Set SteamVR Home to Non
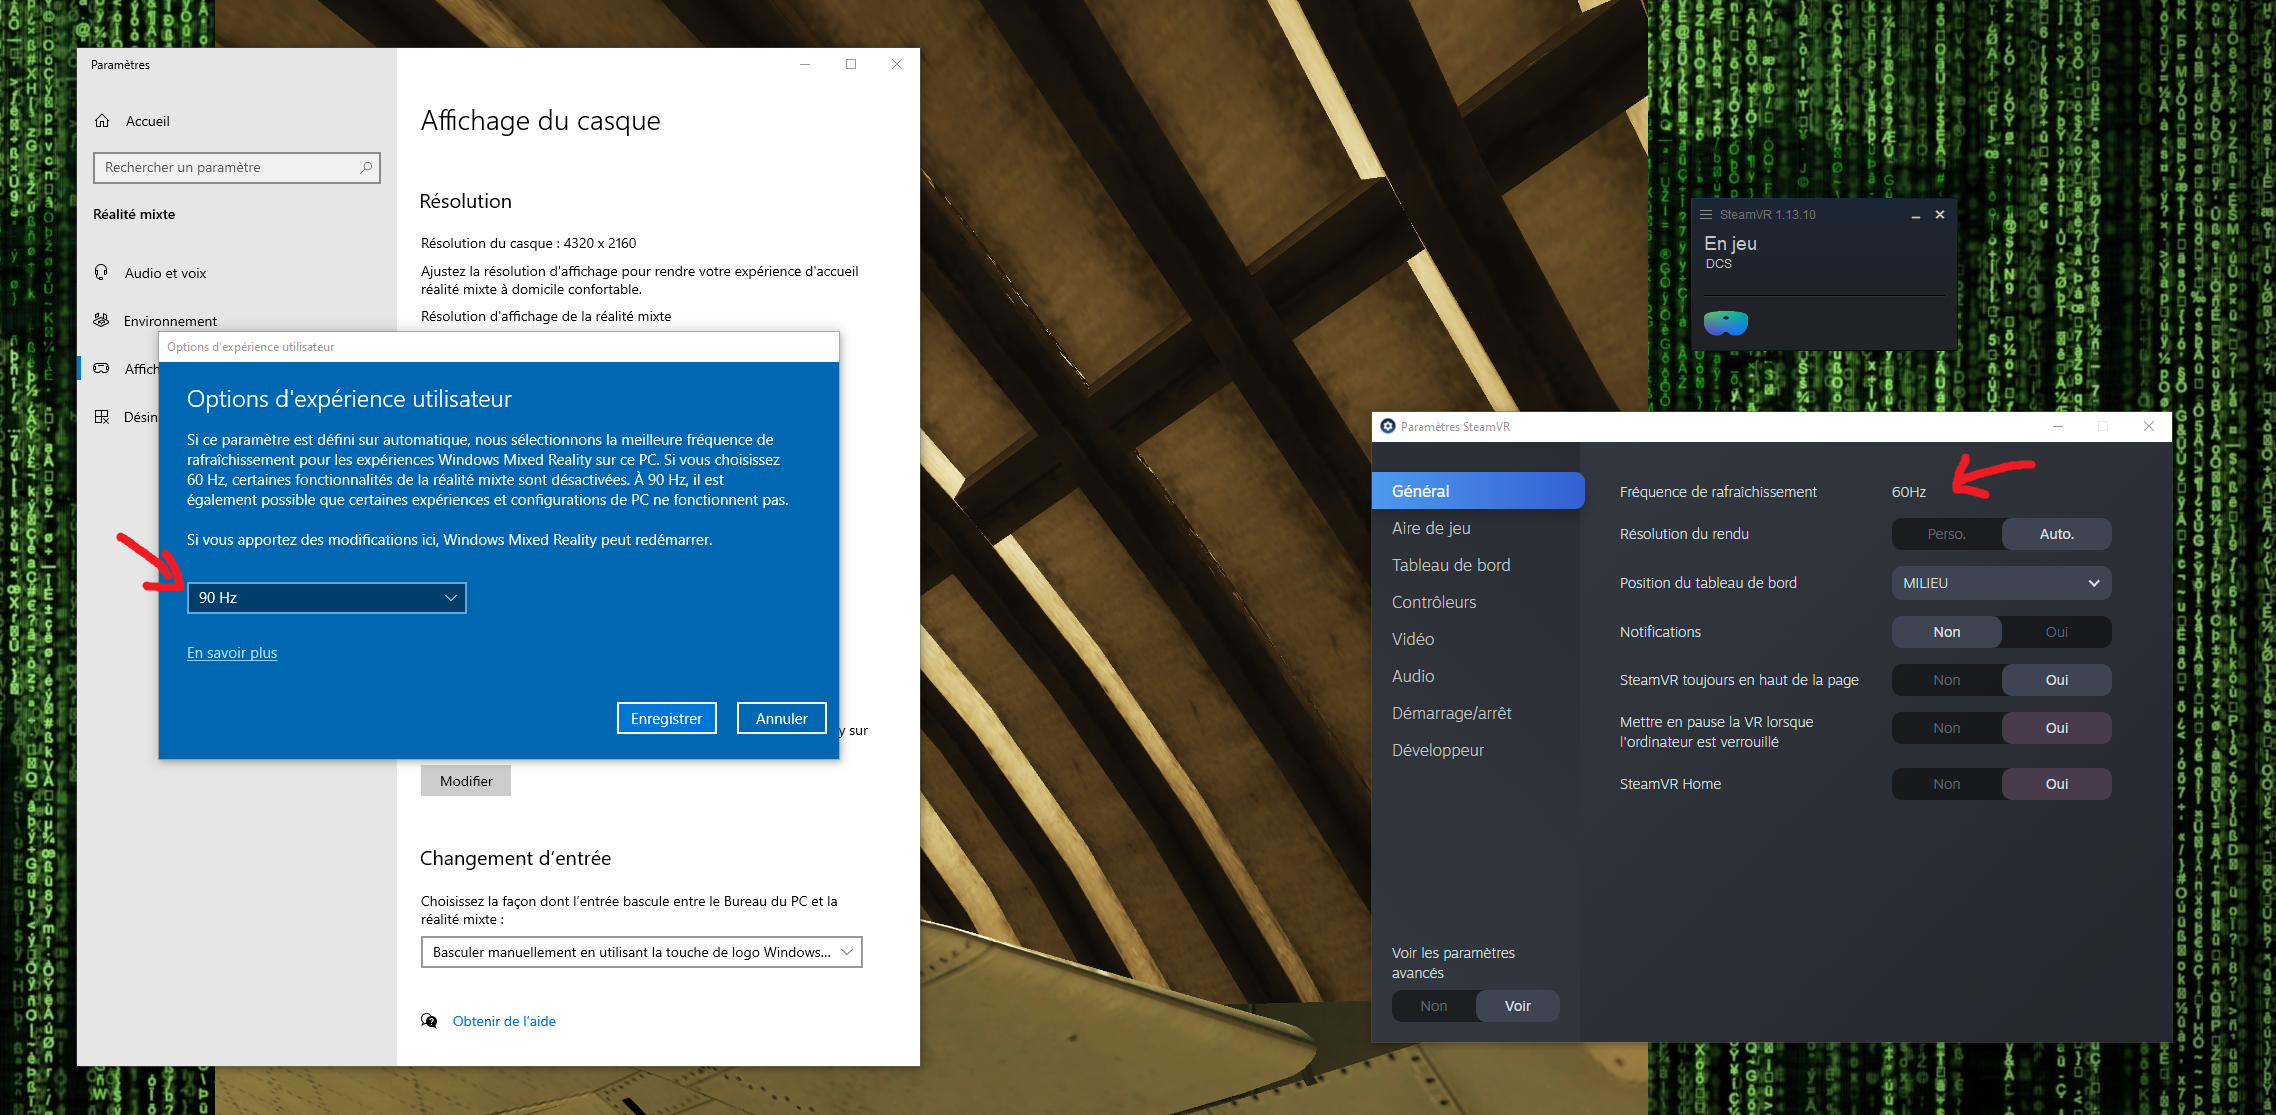2276x1115 pixels. coord(1946,784)
